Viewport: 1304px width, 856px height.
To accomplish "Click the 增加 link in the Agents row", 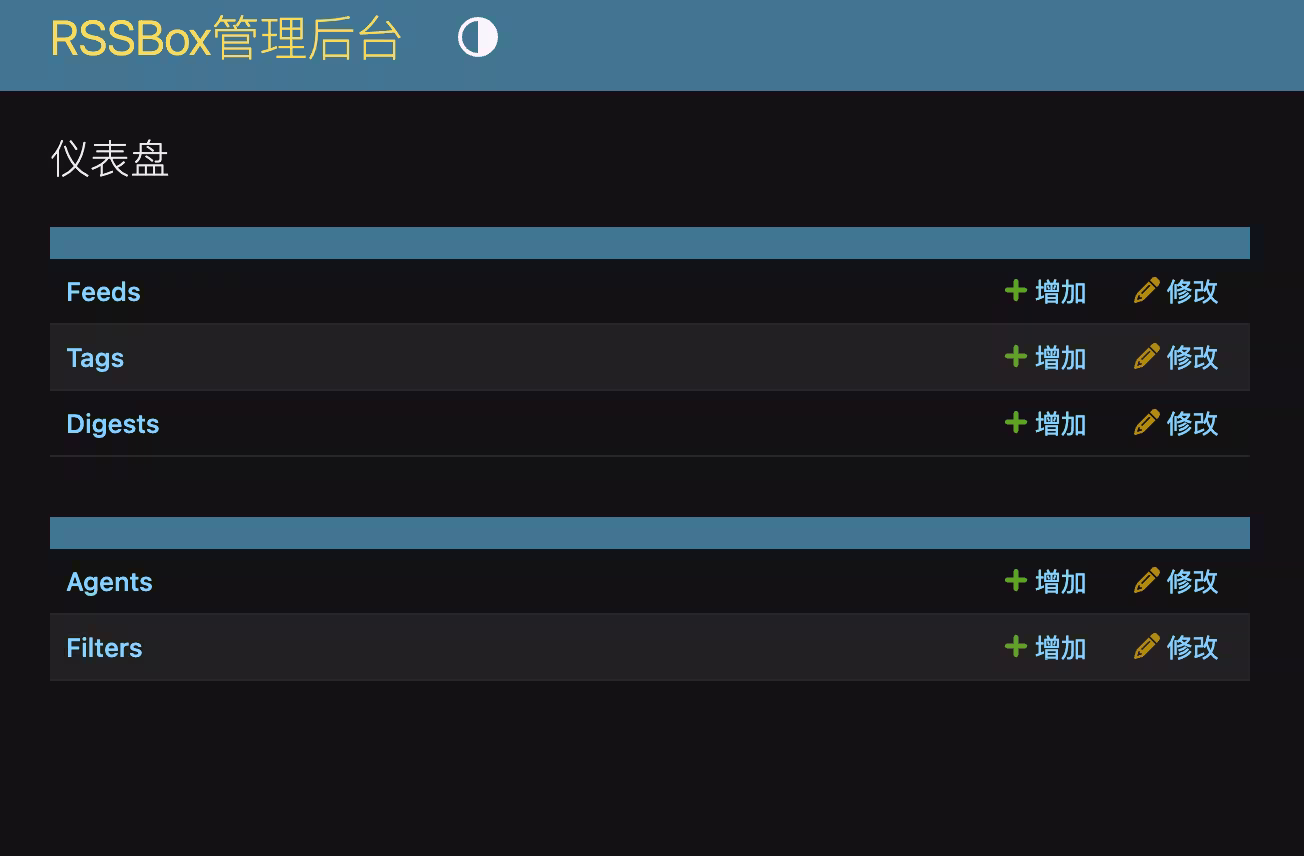I will pyautogui.click(x=1060, y=581).
